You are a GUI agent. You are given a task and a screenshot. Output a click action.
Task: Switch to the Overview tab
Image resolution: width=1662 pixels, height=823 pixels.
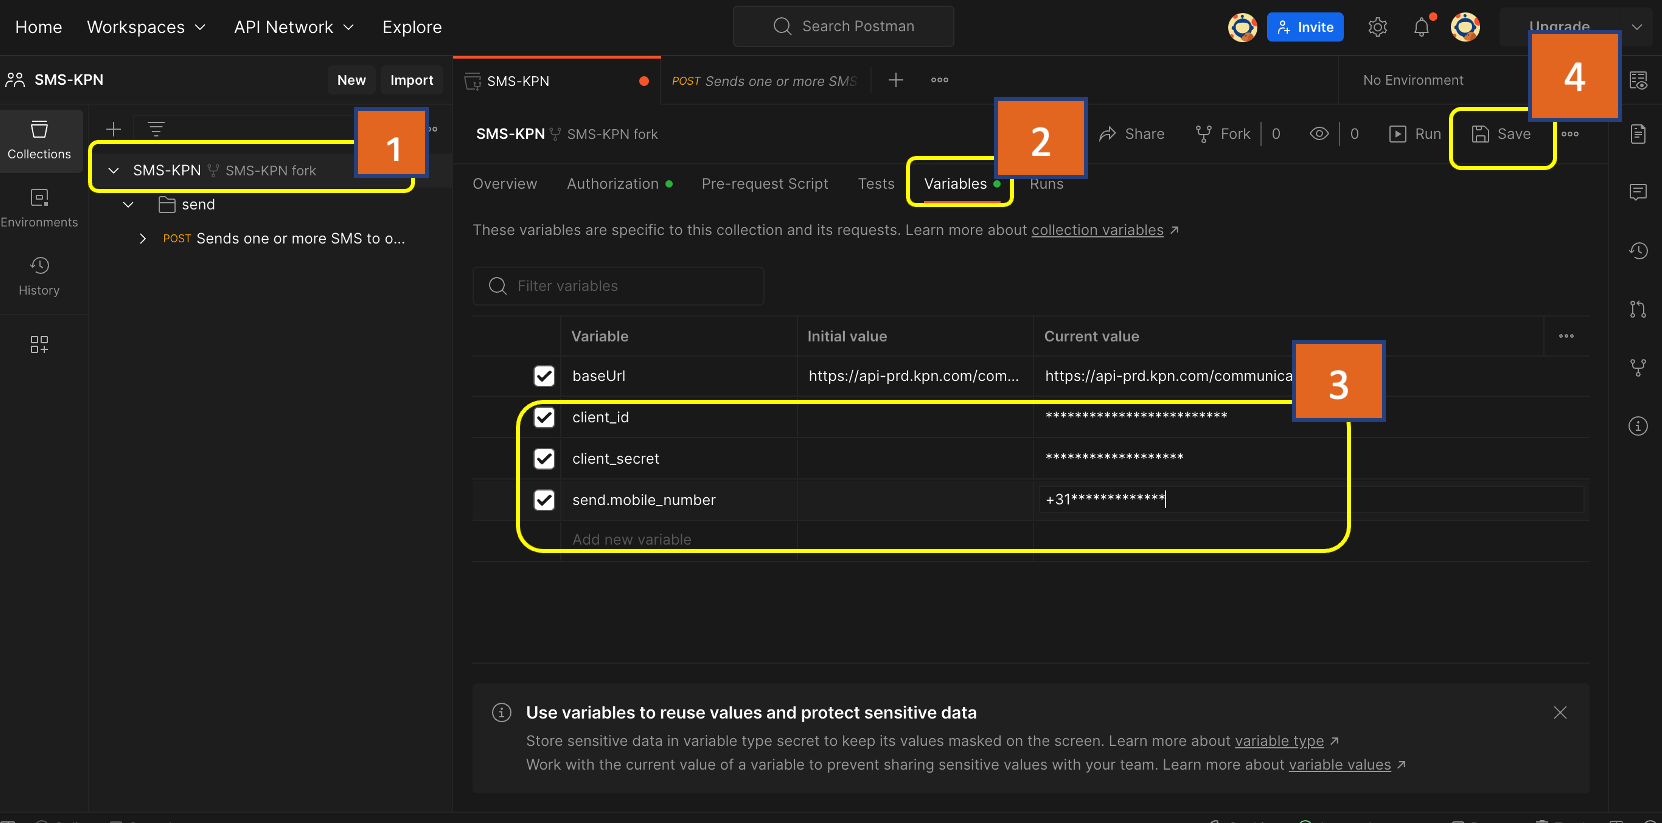coord(505,184)
